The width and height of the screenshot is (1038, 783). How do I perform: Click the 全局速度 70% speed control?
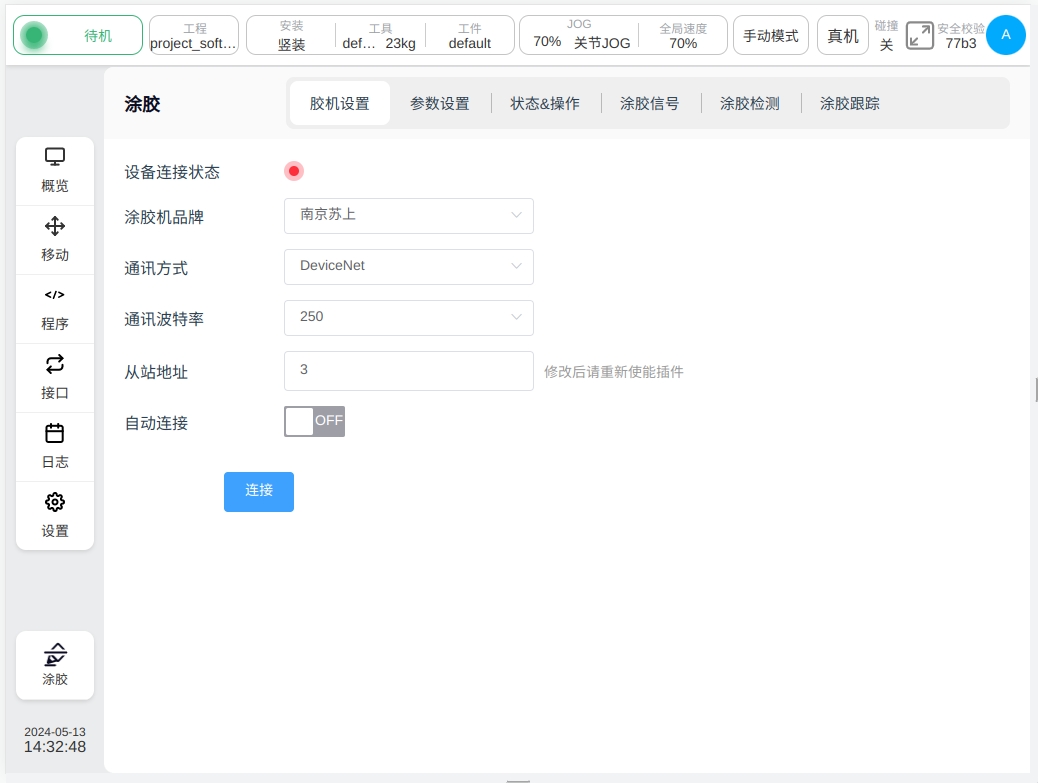click(683, 36)
